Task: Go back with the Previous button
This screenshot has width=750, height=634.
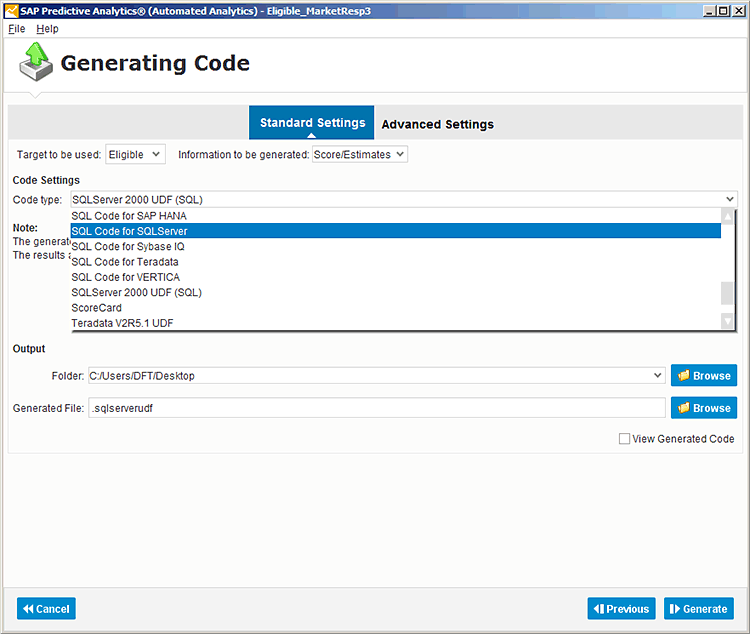Action: pyautogui.click(x=621, y=609)
